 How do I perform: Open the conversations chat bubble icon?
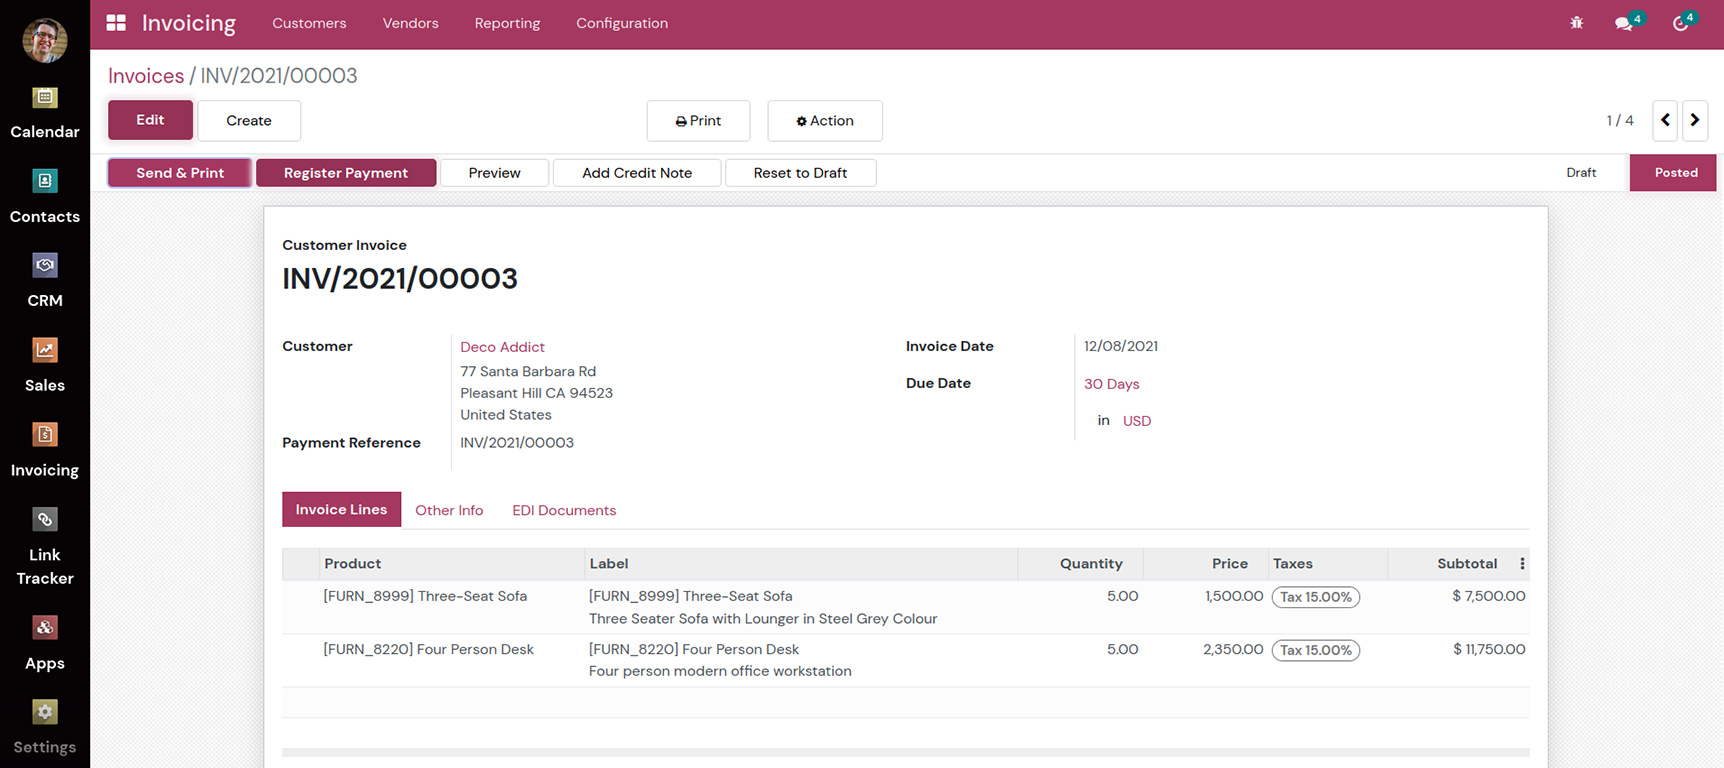[1624, 23]
